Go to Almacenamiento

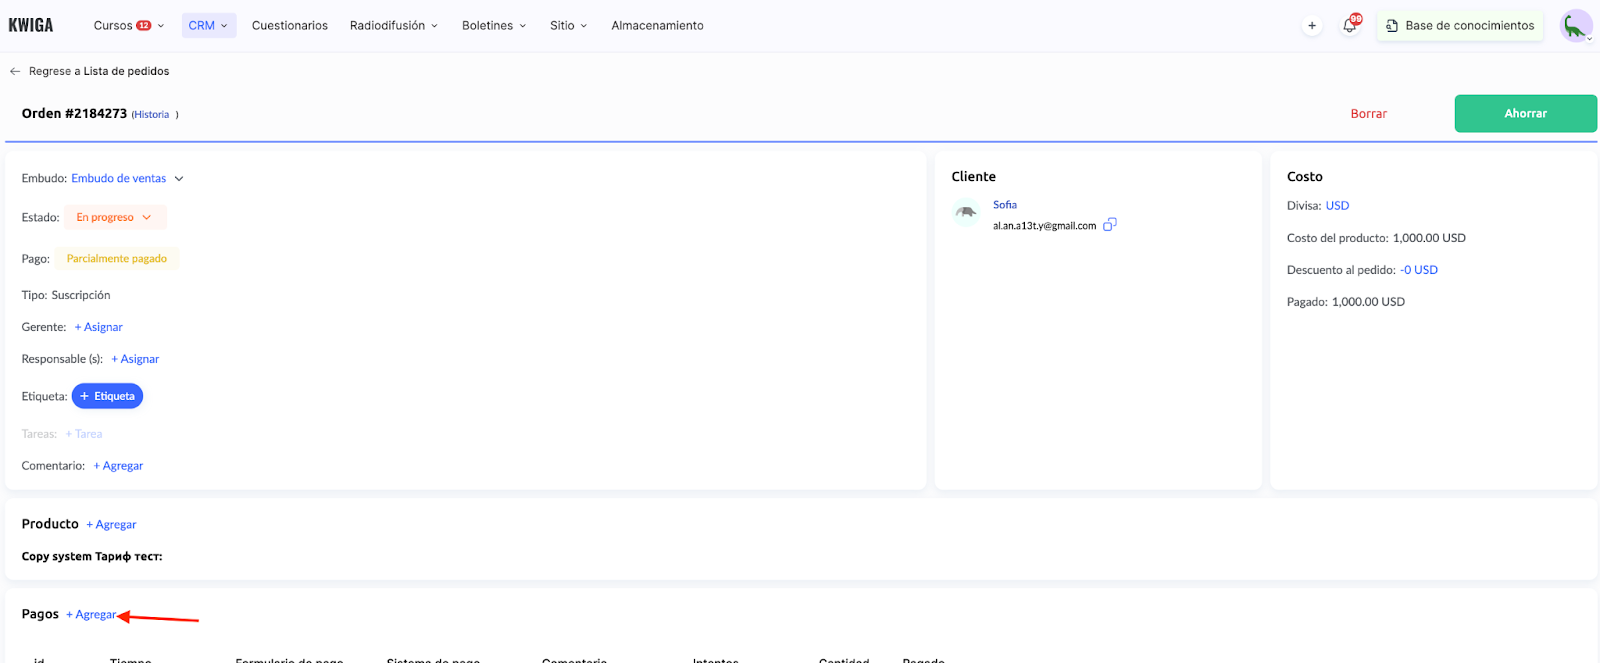pos(657,25)
